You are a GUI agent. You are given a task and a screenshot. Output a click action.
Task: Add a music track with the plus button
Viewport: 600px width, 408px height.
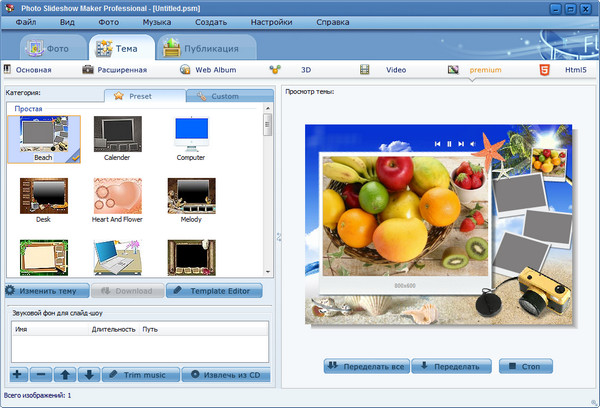tap(18, 374)
